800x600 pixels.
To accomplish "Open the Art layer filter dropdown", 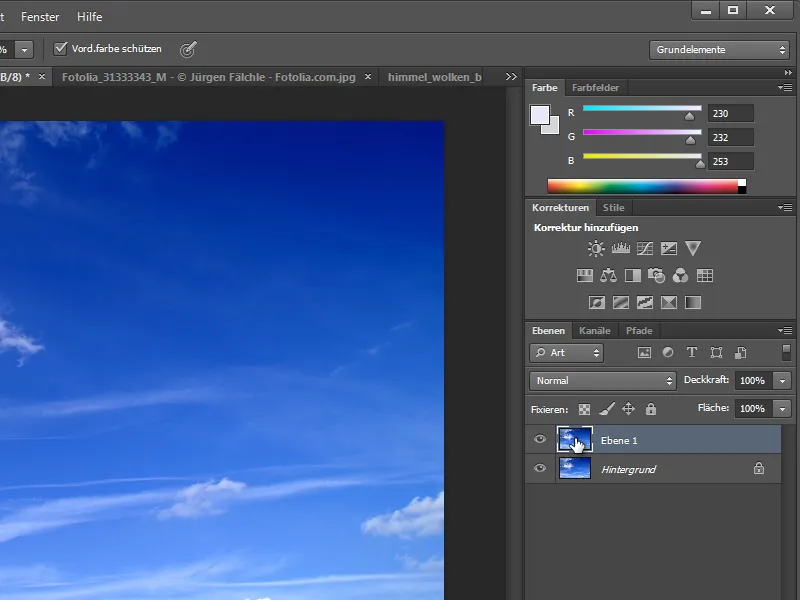I will pyautogui.click(x=567, y=353).
